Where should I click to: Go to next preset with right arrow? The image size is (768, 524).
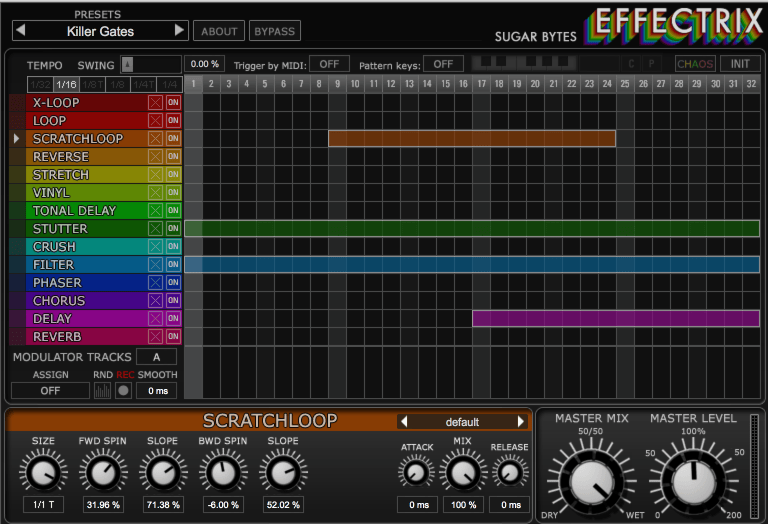pyautogui.click(x=180, y=30)
